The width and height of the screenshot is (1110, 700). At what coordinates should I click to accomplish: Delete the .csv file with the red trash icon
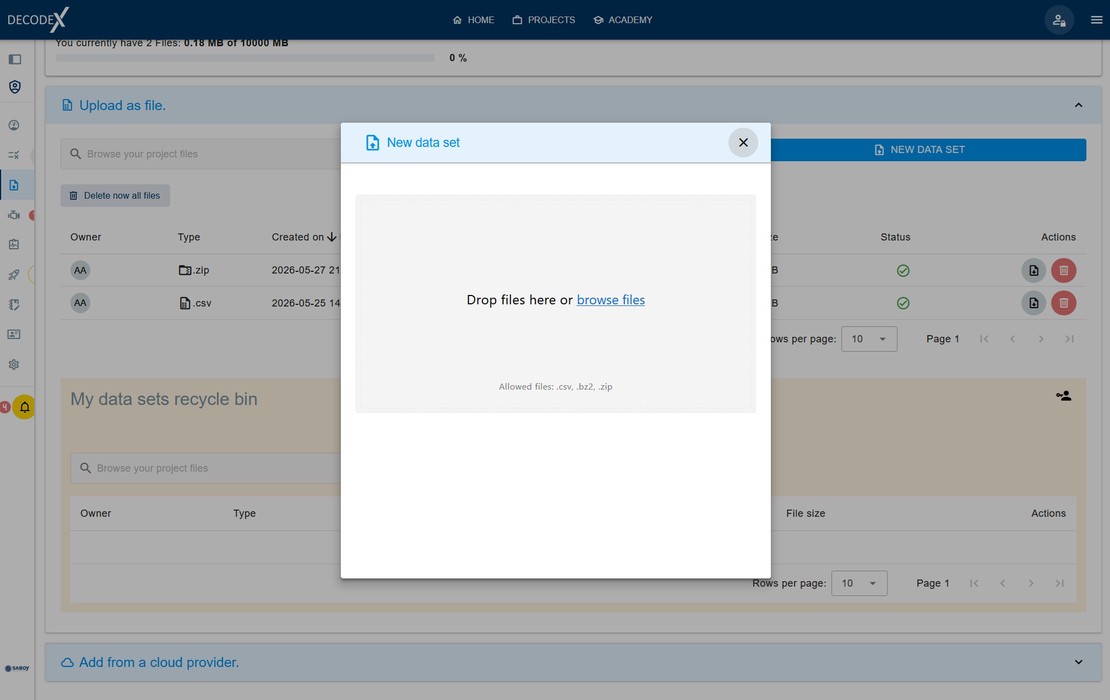1063,303
